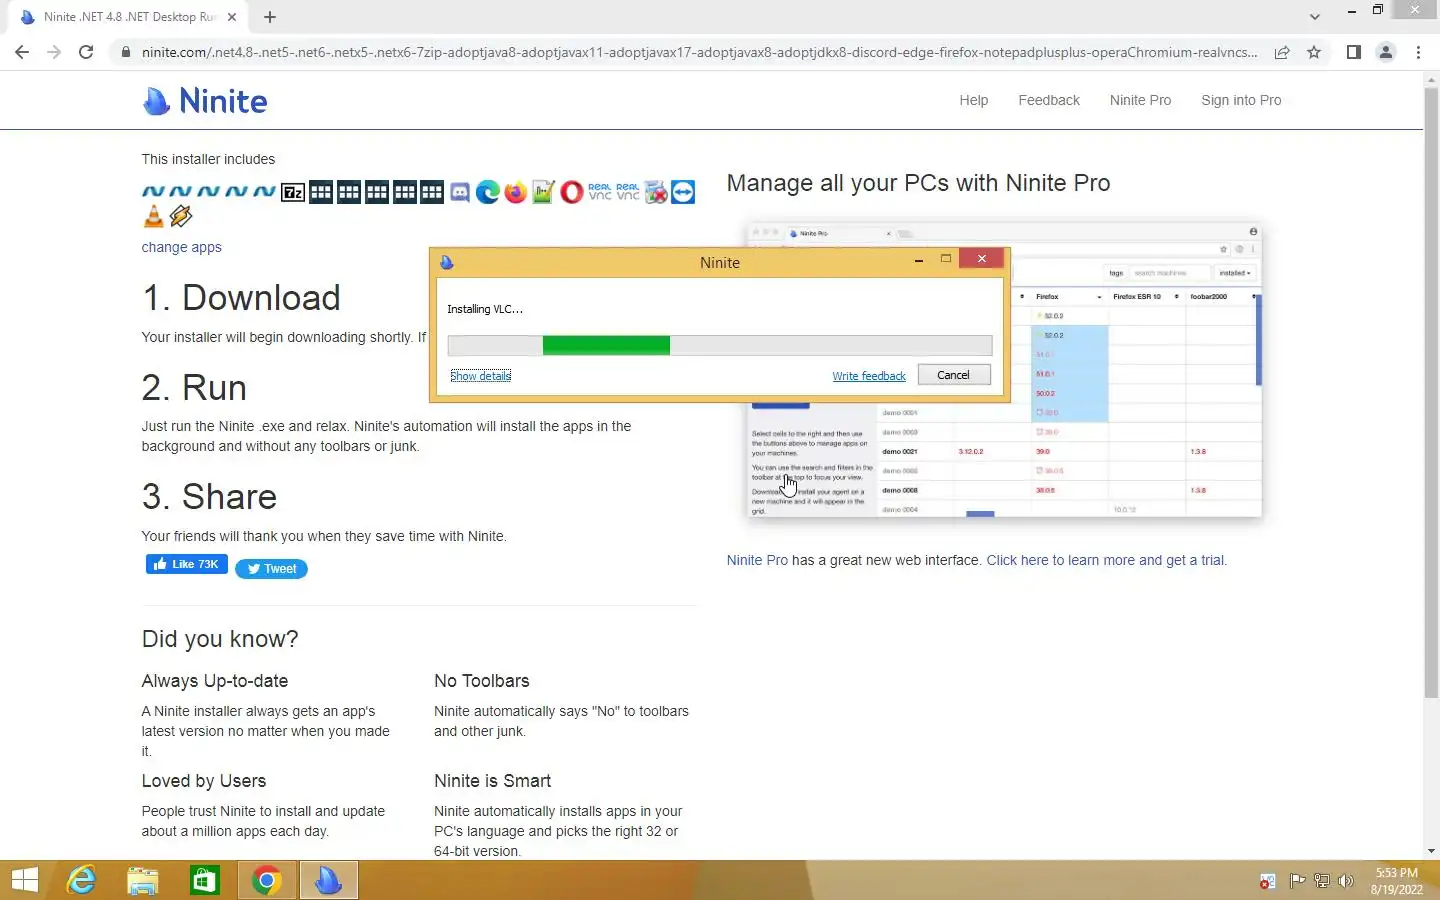Click the Ninite Pro link below the screenshot
Viewport: 1440px width, 900px height.
pyautogui.click(x=757, y=560)
